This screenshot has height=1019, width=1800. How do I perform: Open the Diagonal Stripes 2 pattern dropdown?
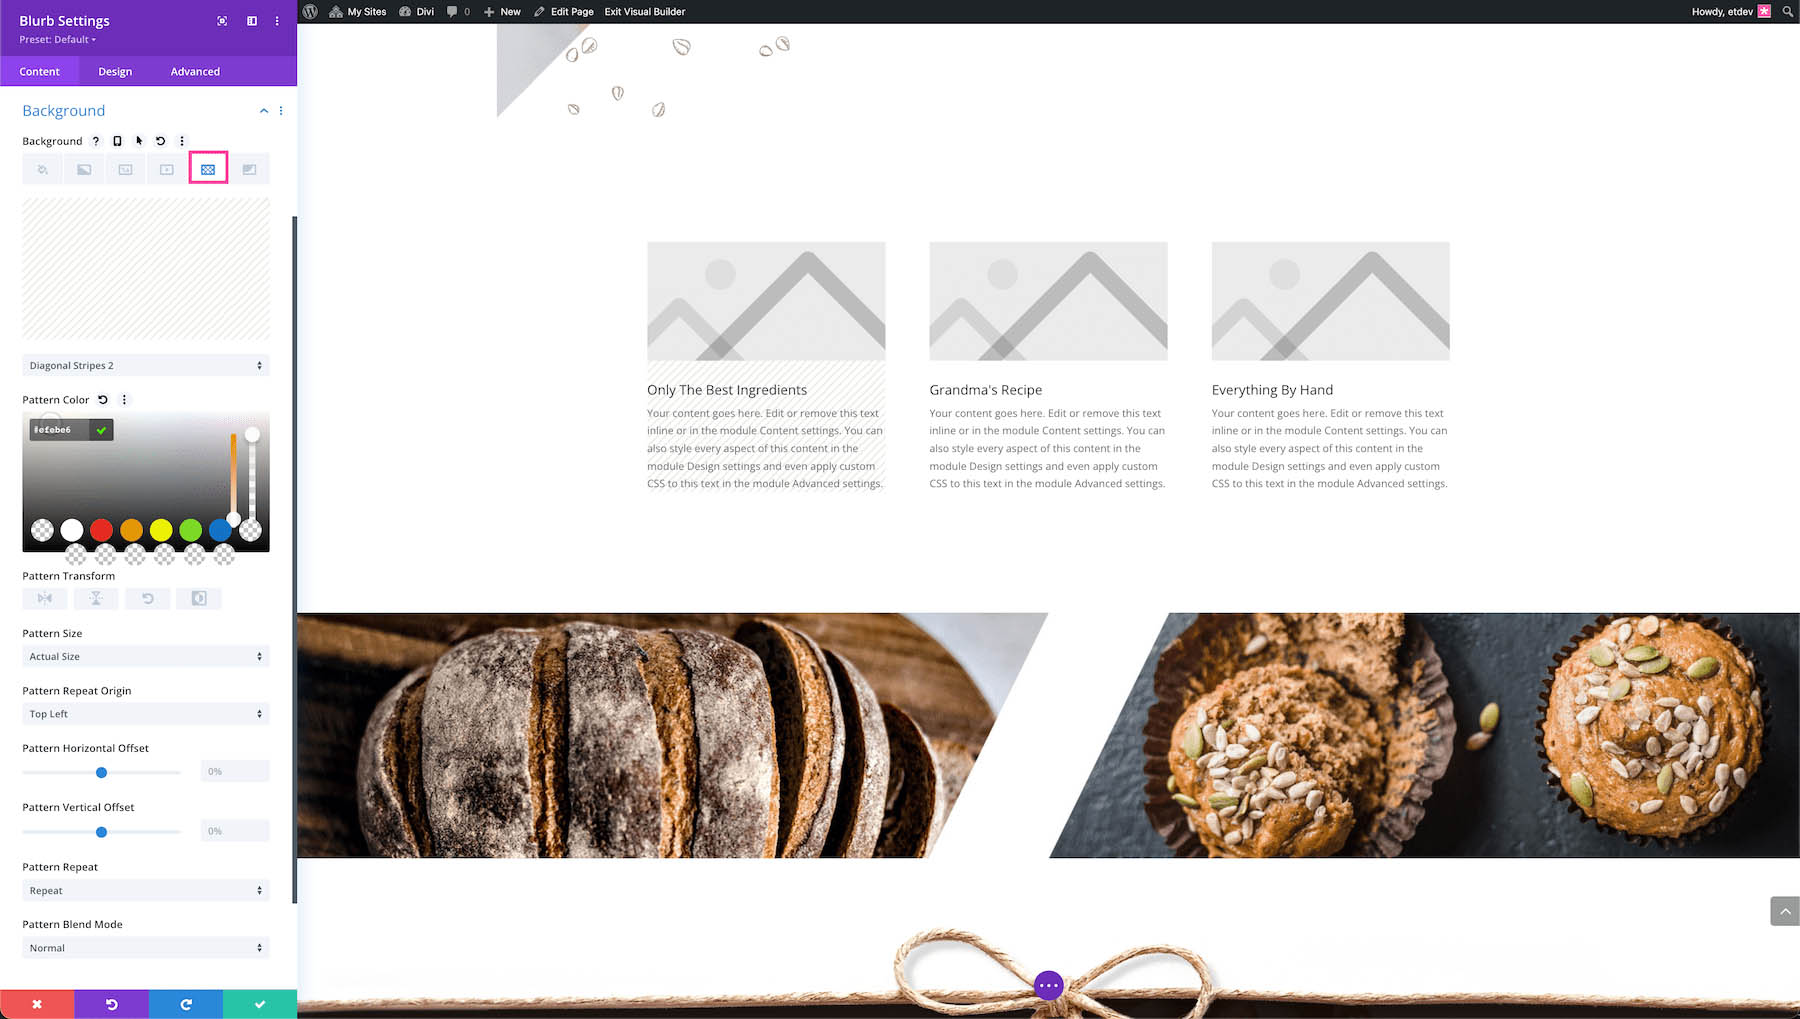(146, 366)
